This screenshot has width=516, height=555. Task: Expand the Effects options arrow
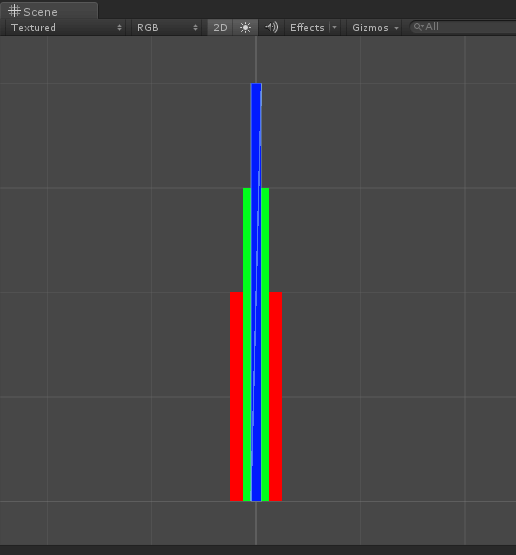pyautogui.click(x=334, y=27)
